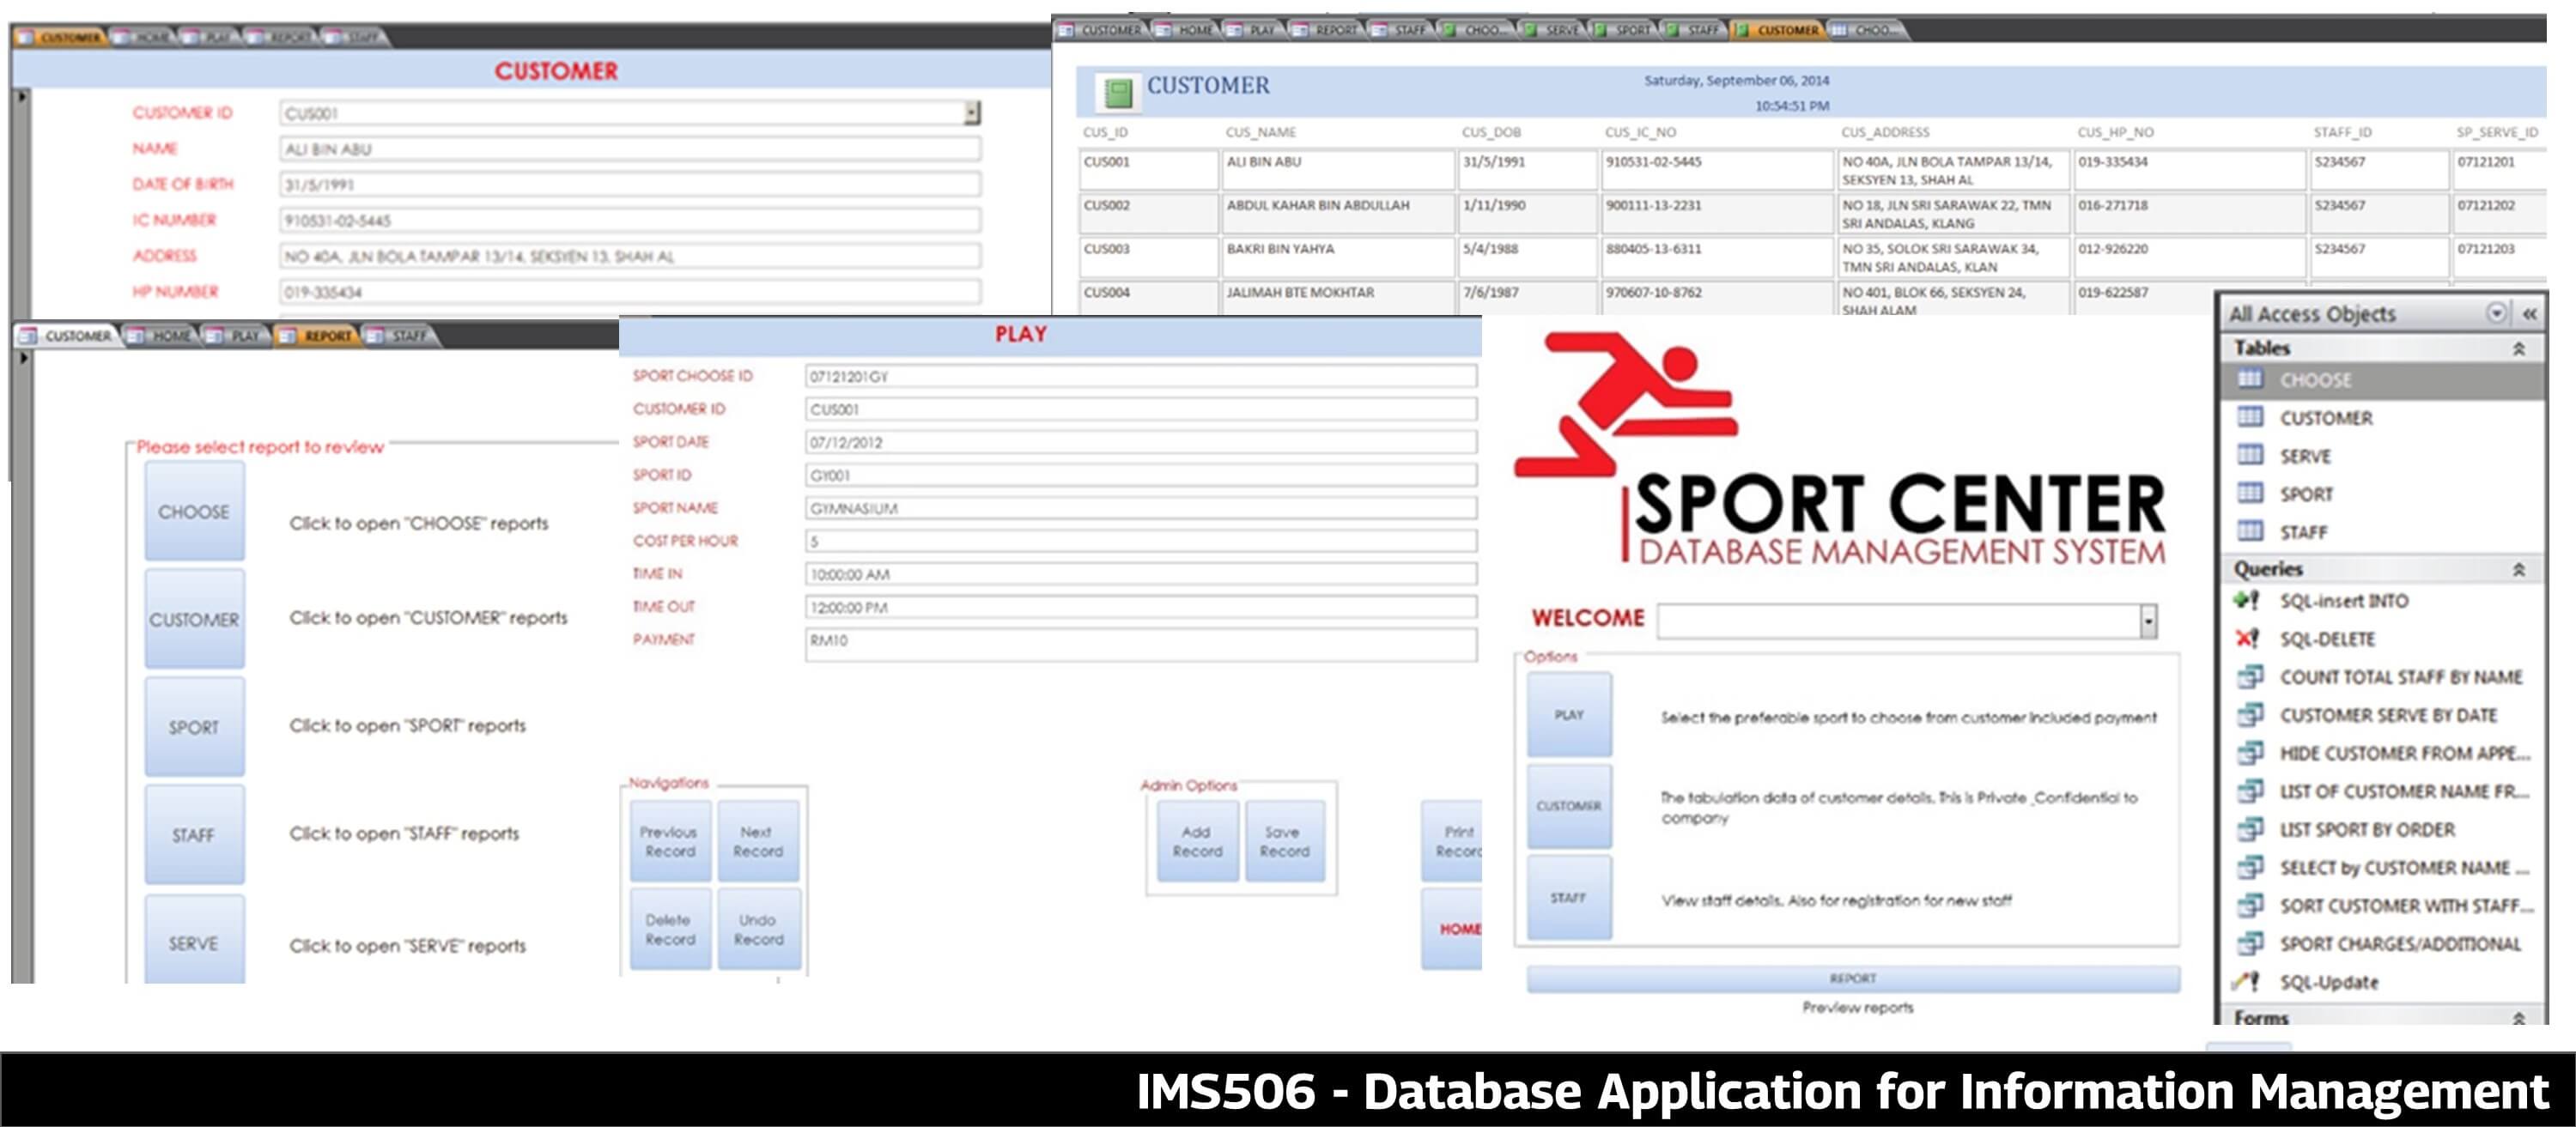Run the SQL-Update query
2576x1127 pixels.
(x=2330, y=981)
